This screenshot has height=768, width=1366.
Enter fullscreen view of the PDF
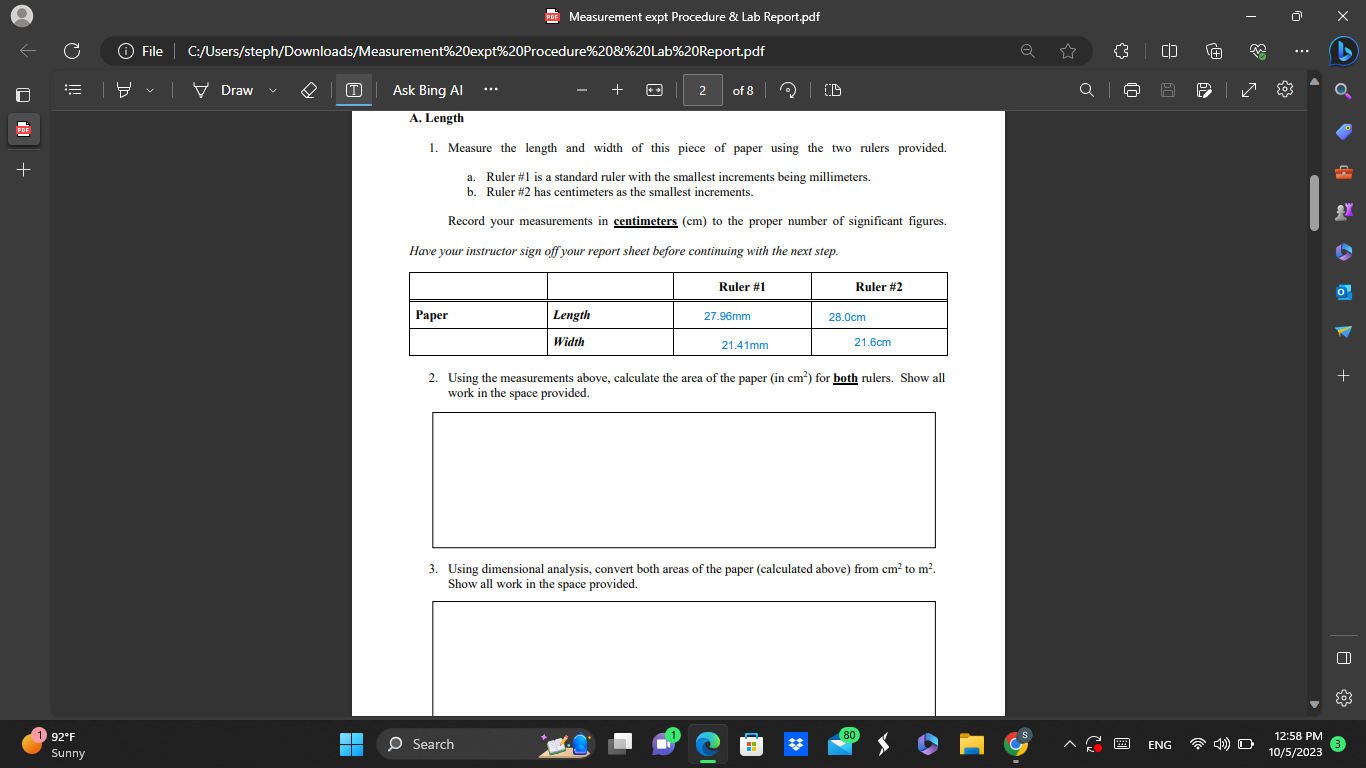(1248, 90)
